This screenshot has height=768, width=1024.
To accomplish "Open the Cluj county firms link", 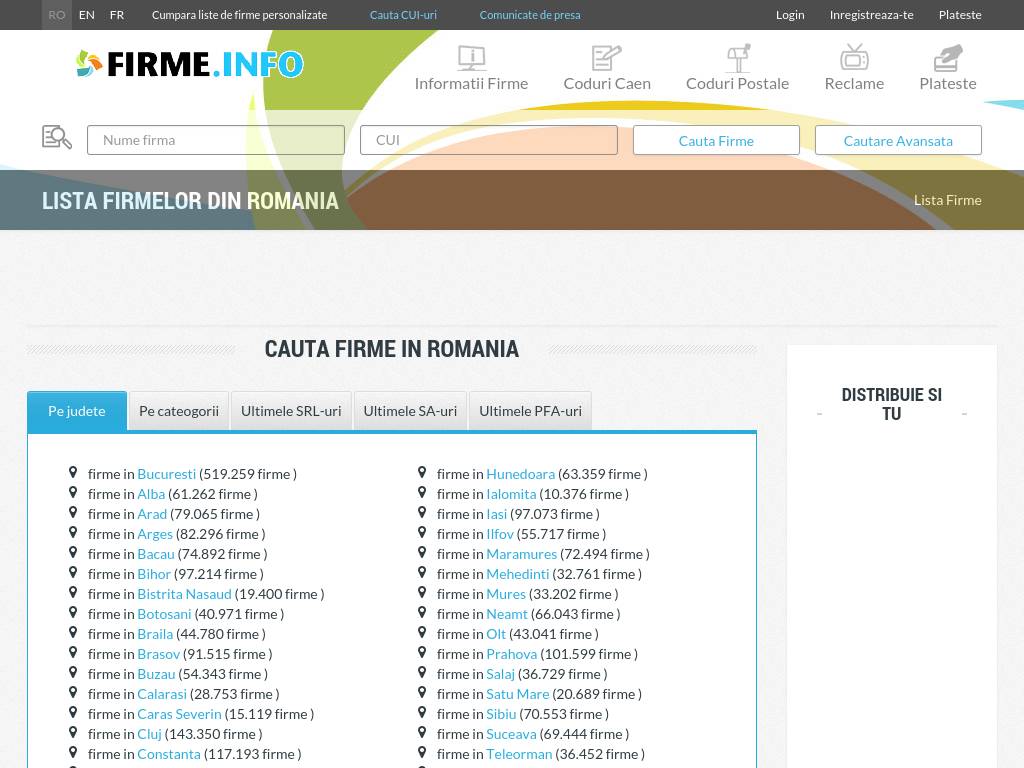I will pos(149,734).
